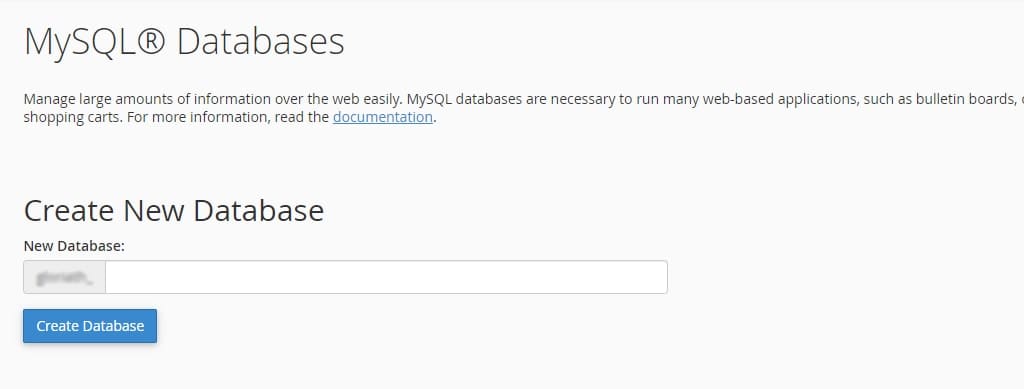
Task: Click the period after the documentation link
Action: pos(435,118)
